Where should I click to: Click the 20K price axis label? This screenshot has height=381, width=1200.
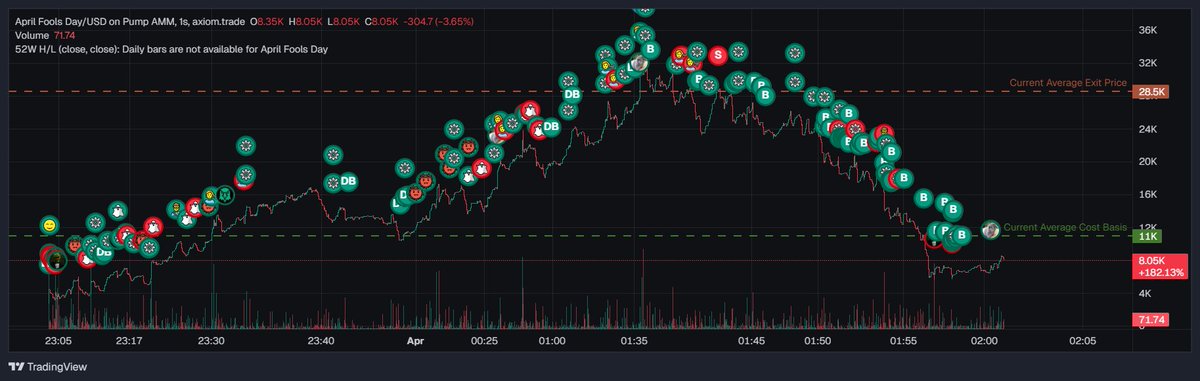[x=1147, y=162]
